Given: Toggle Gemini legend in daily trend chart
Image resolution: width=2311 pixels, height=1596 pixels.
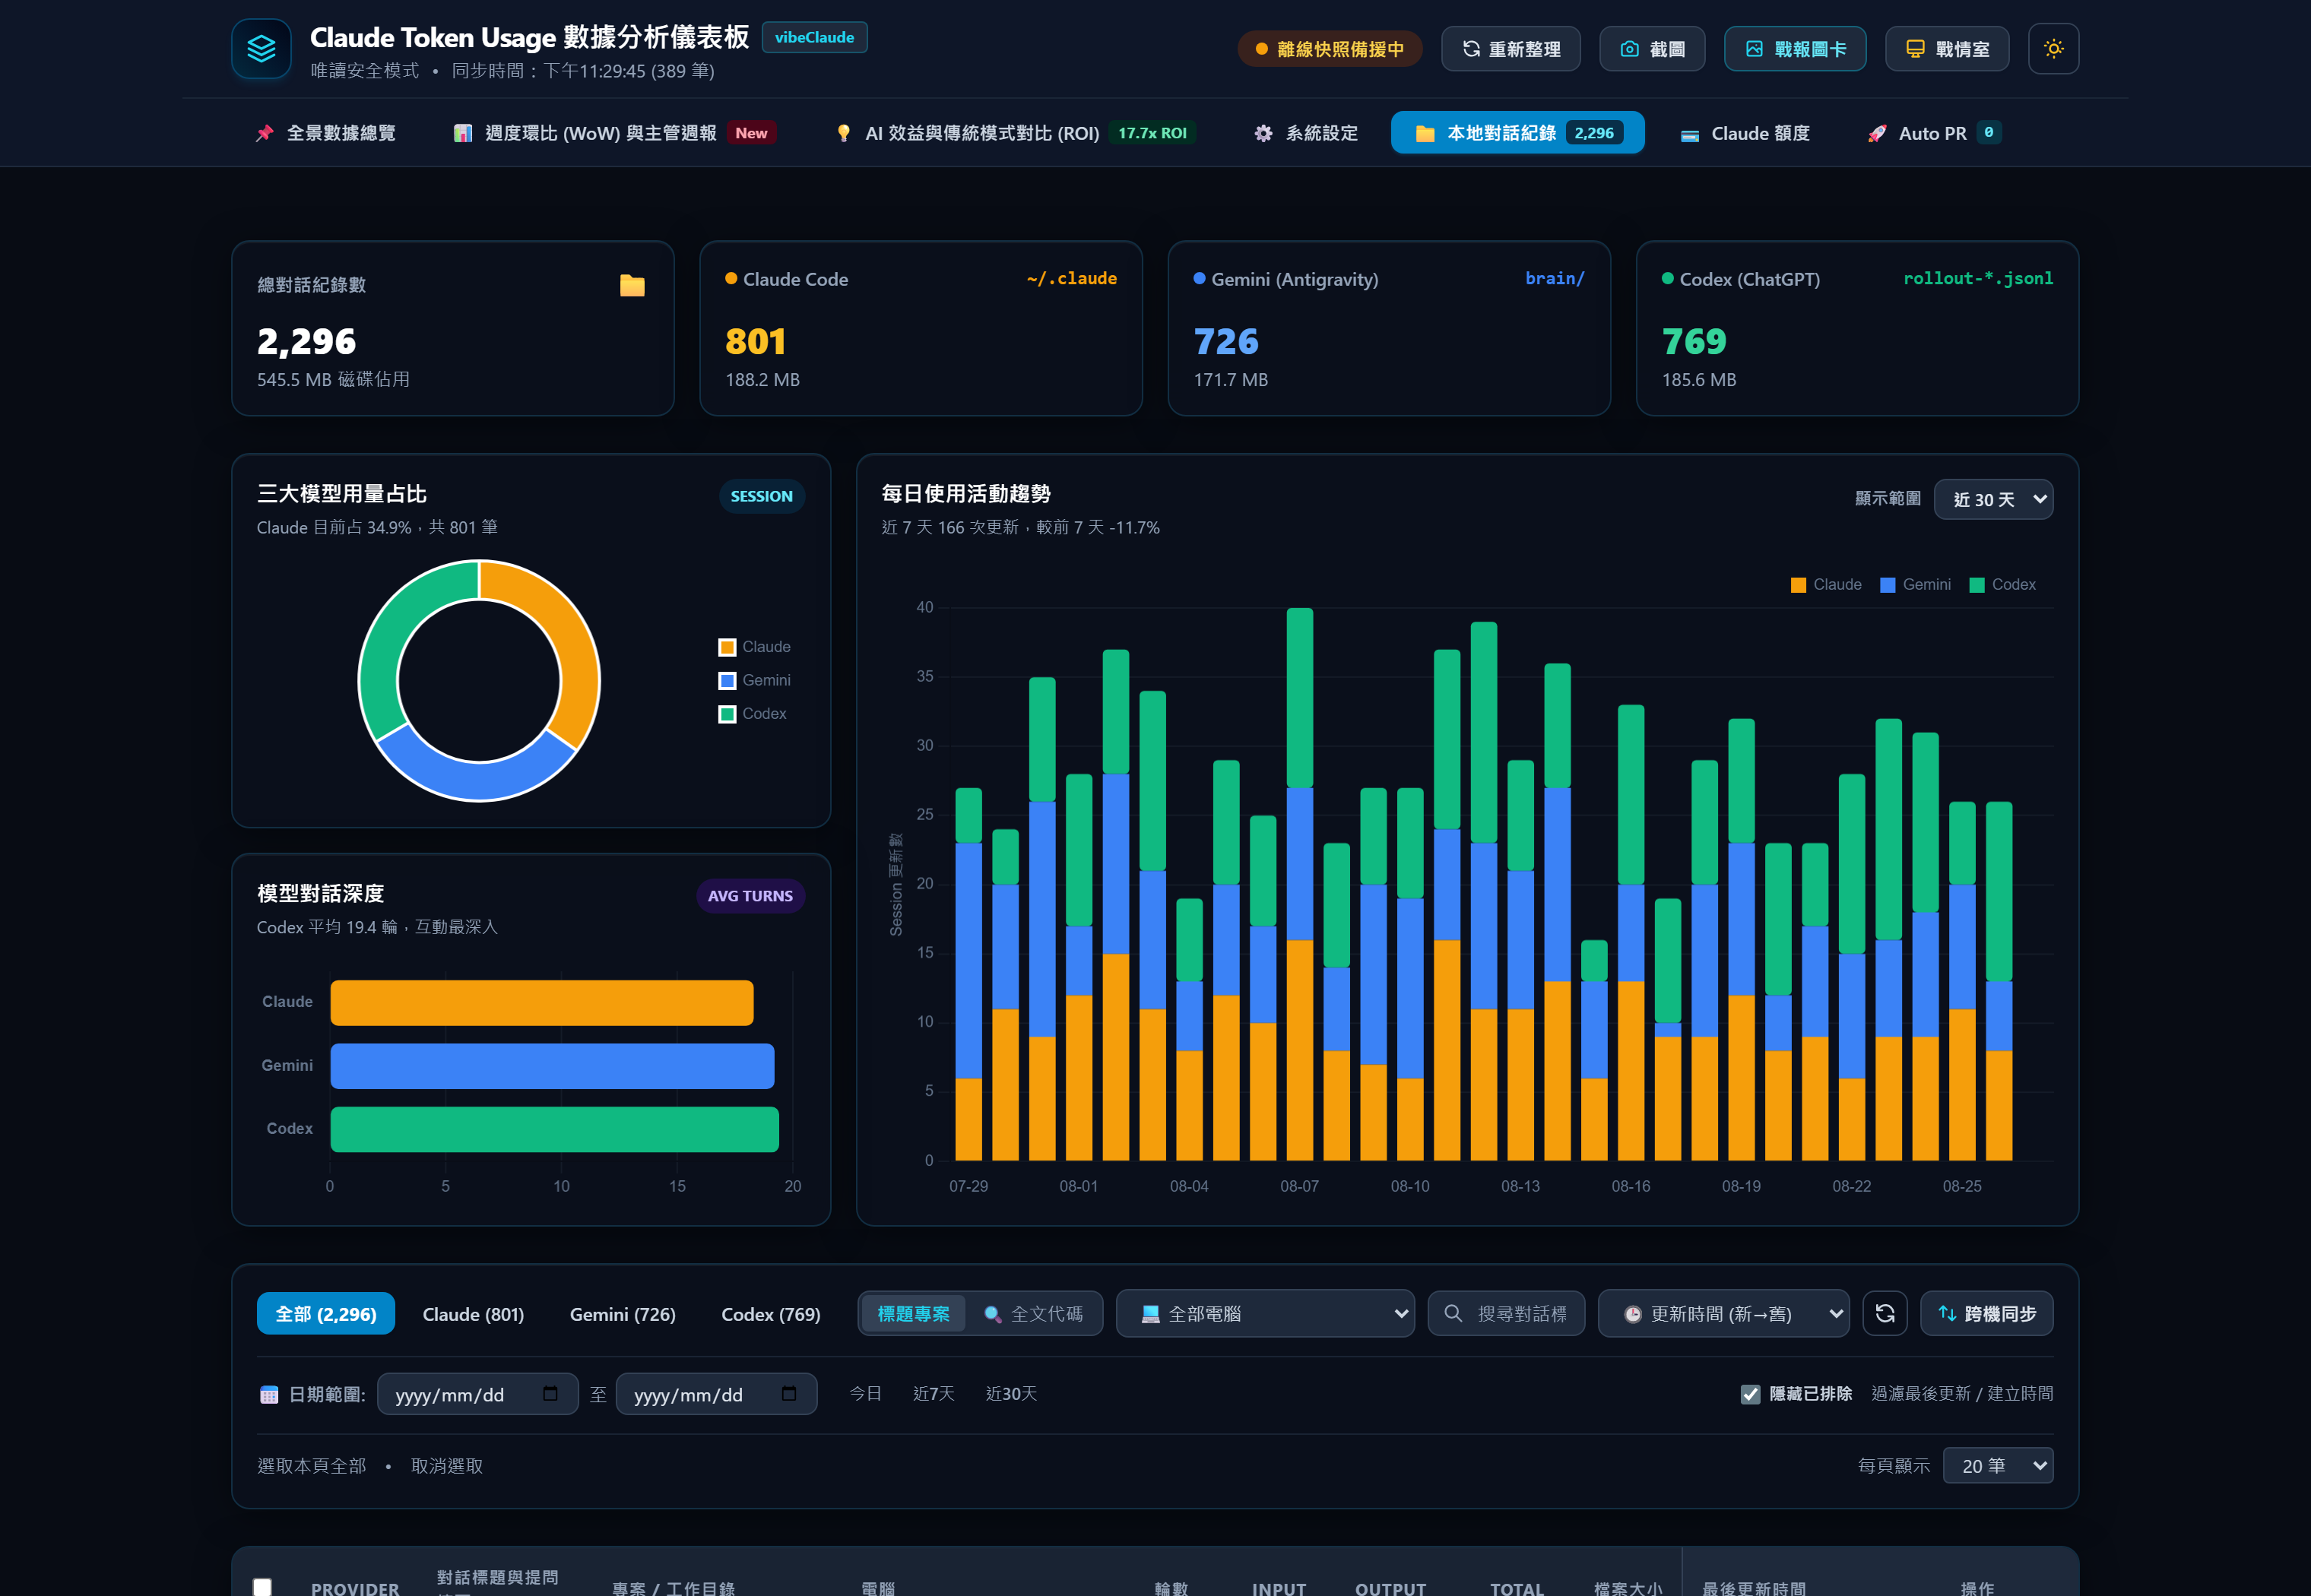Looking at the screenshot, I should [x=1915, y=585].
